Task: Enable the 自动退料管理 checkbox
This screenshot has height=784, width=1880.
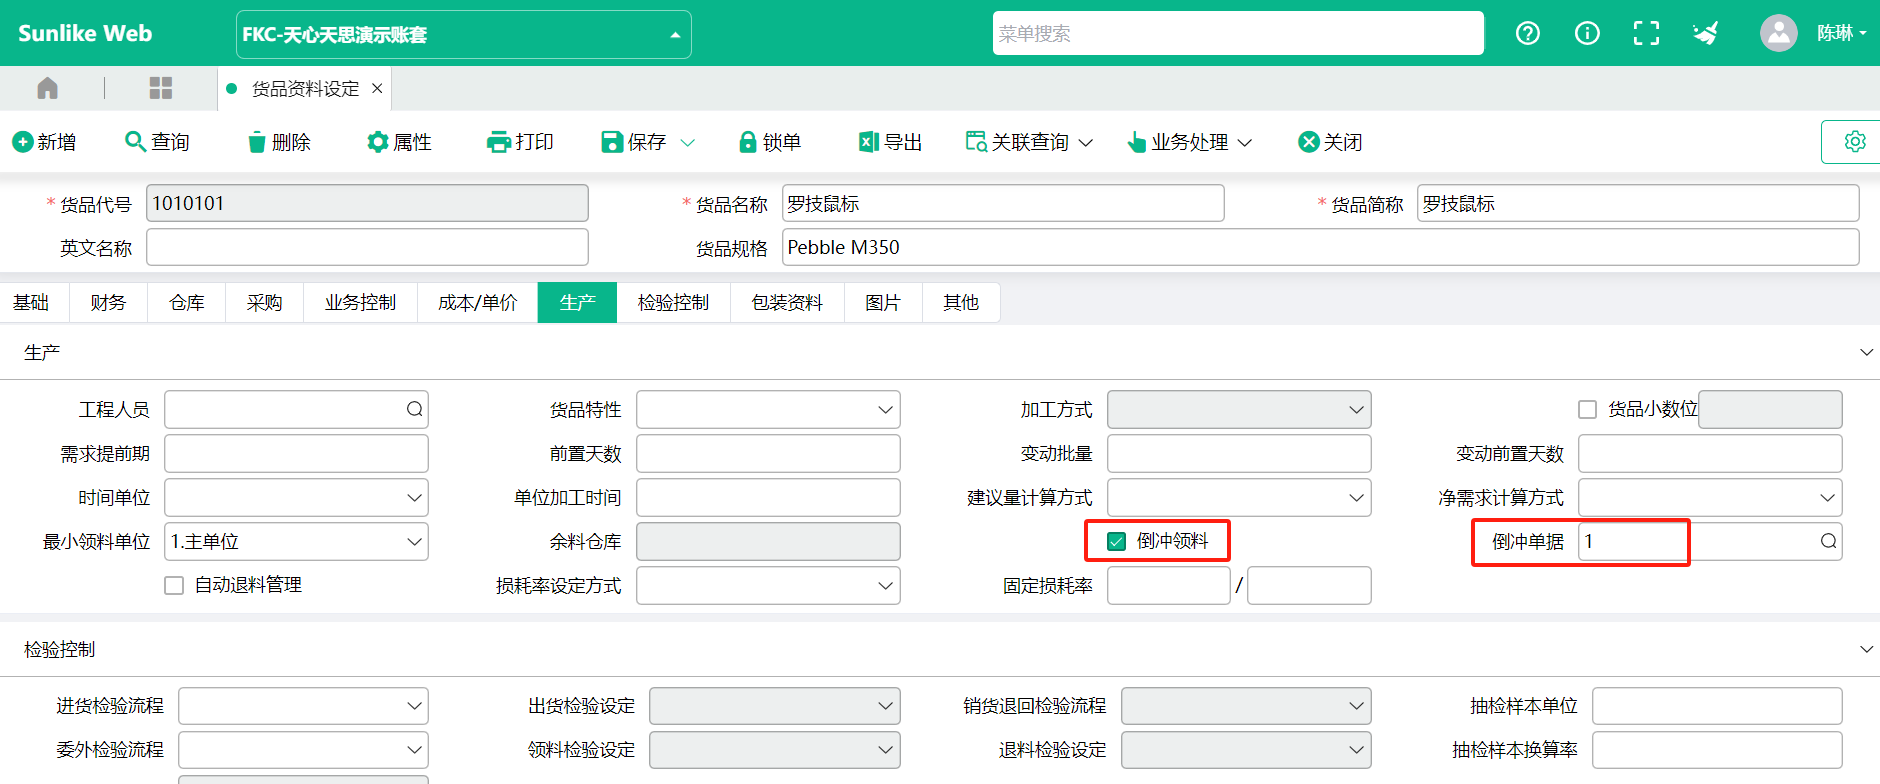Action: [174, 585]
